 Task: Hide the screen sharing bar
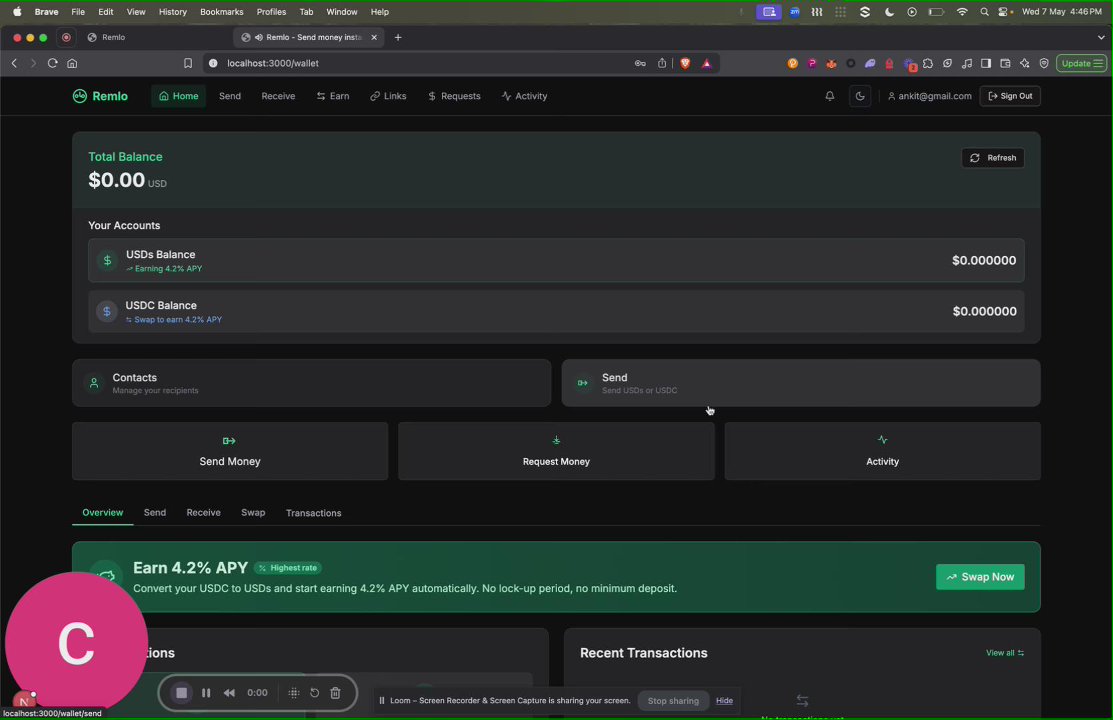tap(724, 701)
